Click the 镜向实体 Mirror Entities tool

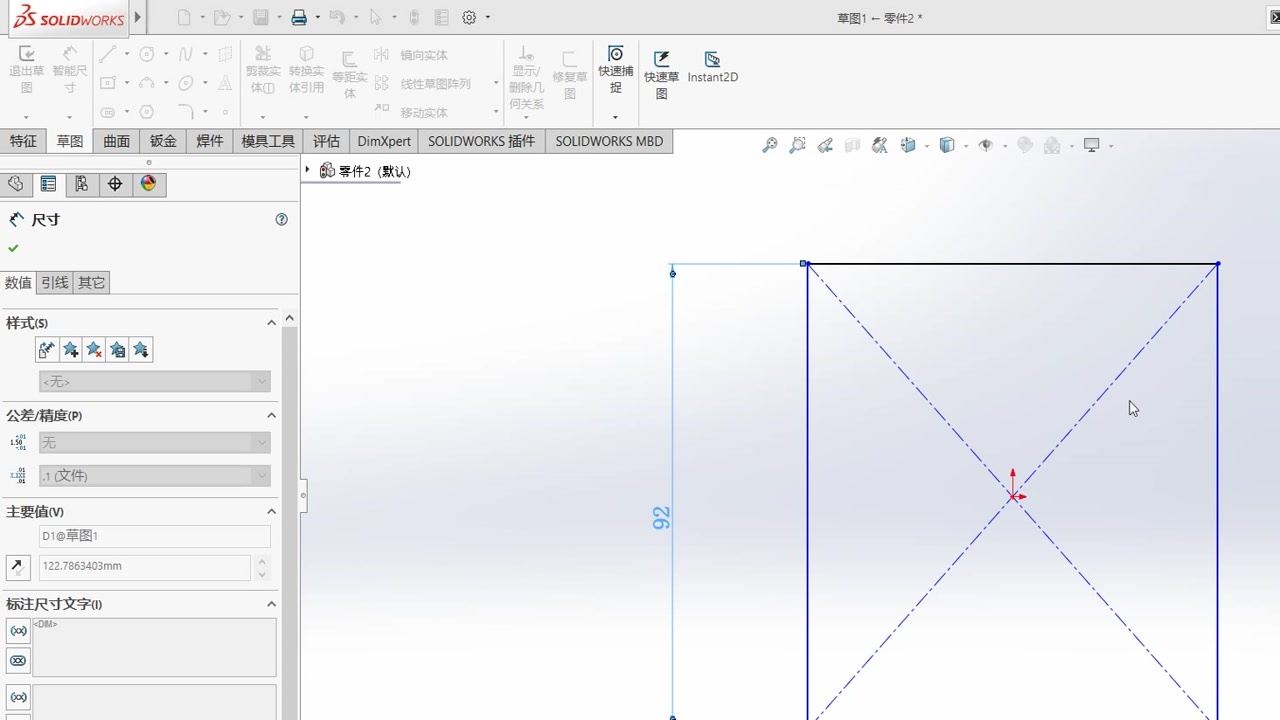[412, 55]
